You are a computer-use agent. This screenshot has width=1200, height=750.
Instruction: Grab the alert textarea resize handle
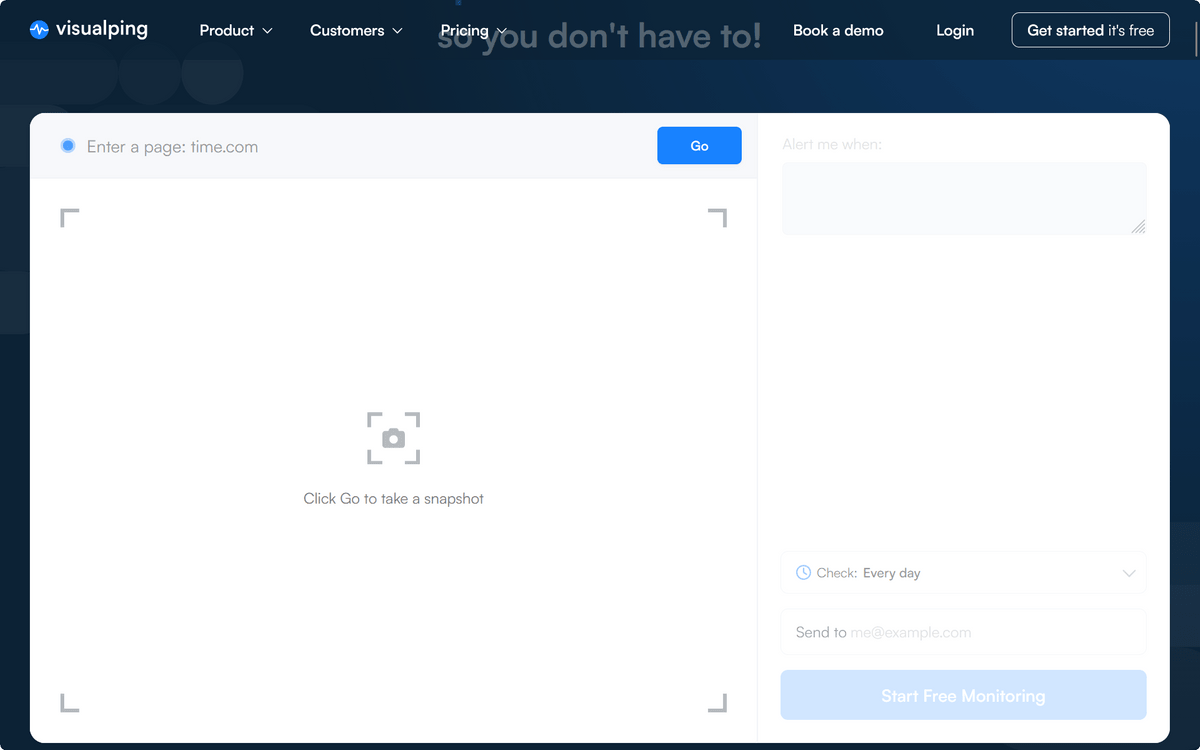tap(1138, 227)
